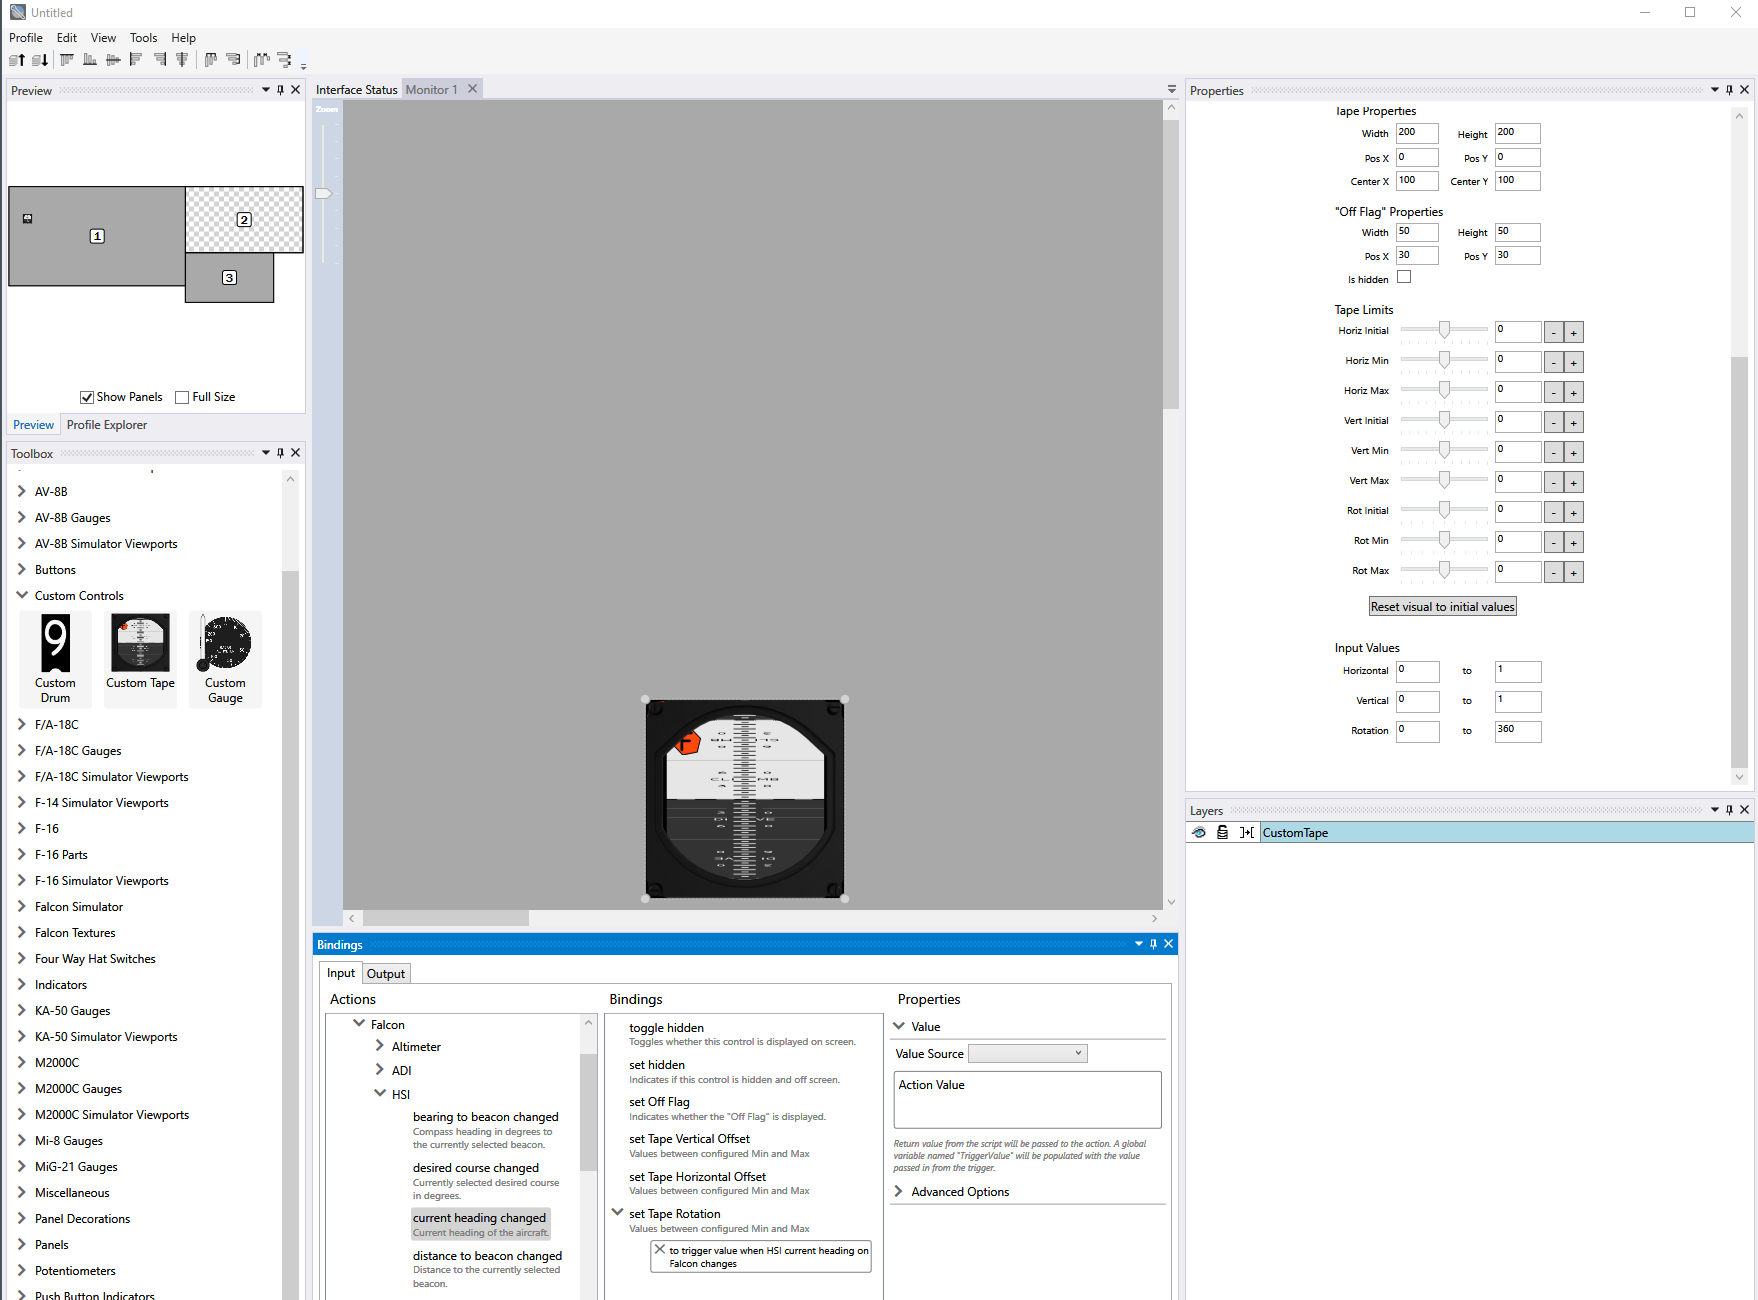Pin the Toolbox panel
Image resolution: width=1758 pixels, height=1300 pixels.
(280, 453)
